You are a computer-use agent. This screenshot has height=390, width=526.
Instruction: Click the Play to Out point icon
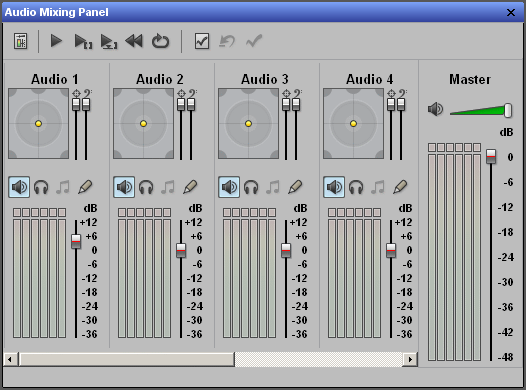(109, 41)
